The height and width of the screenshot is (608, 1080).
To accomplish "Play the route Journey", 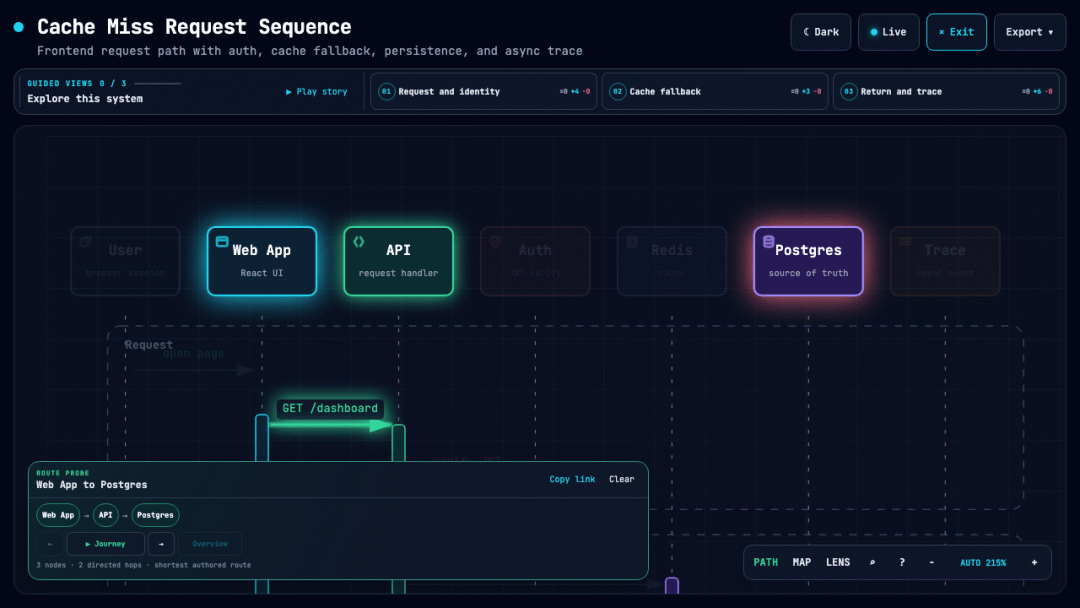I will tap(105, 544).
